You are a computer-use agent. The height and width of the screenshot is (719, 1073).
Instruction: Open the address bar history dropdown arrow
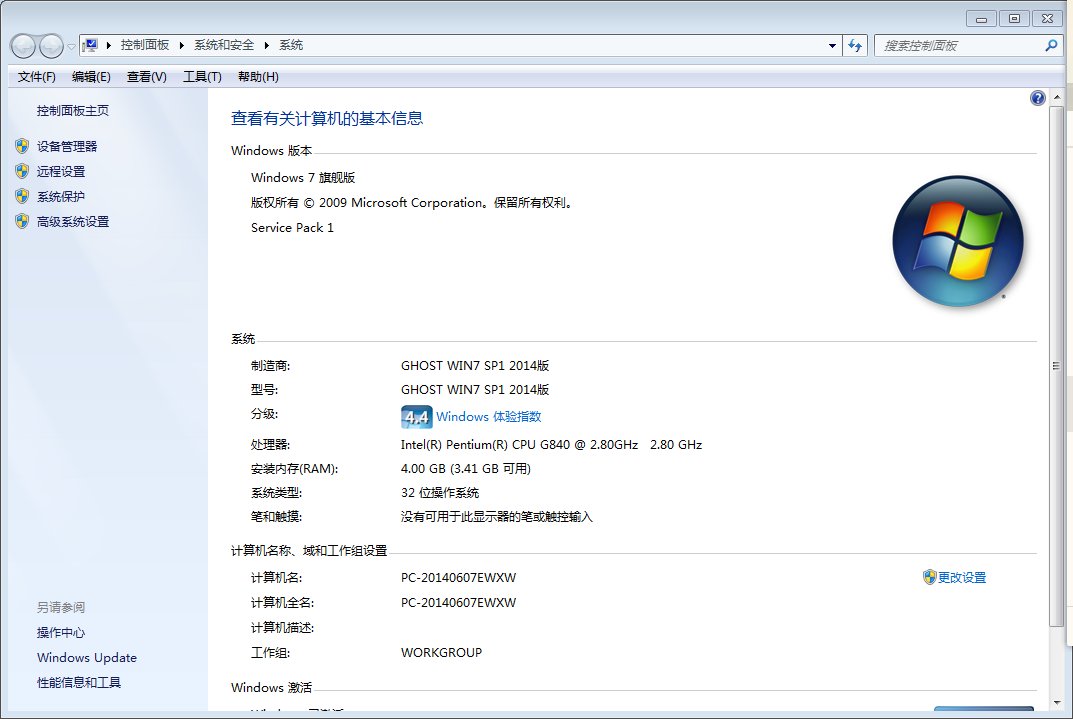831,45
